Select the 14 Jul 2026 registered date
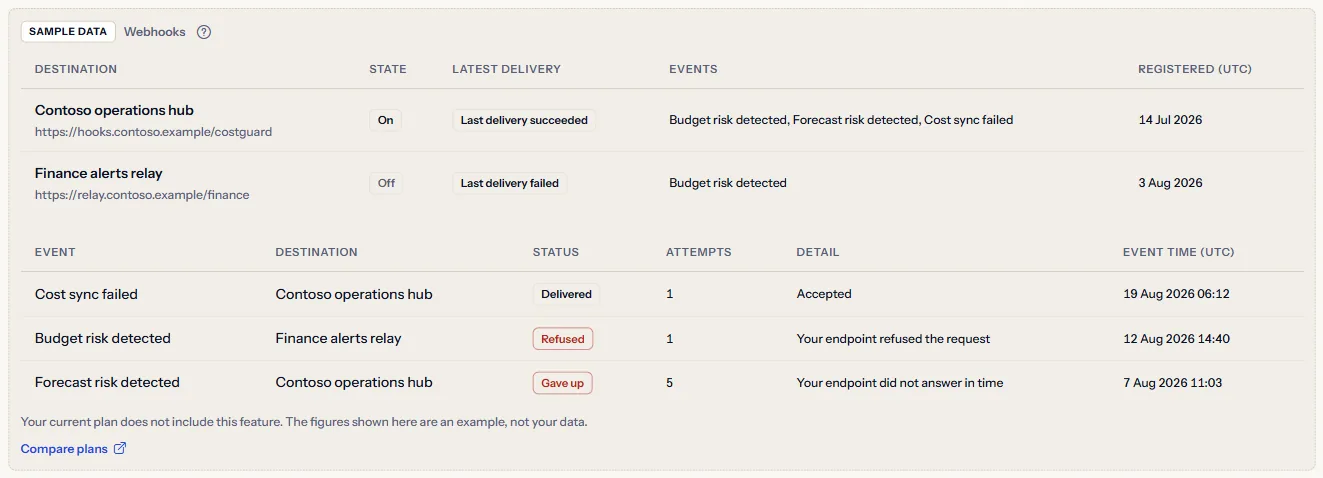The height and width of the screenshot is (478, 1323). pos(1170,120)
